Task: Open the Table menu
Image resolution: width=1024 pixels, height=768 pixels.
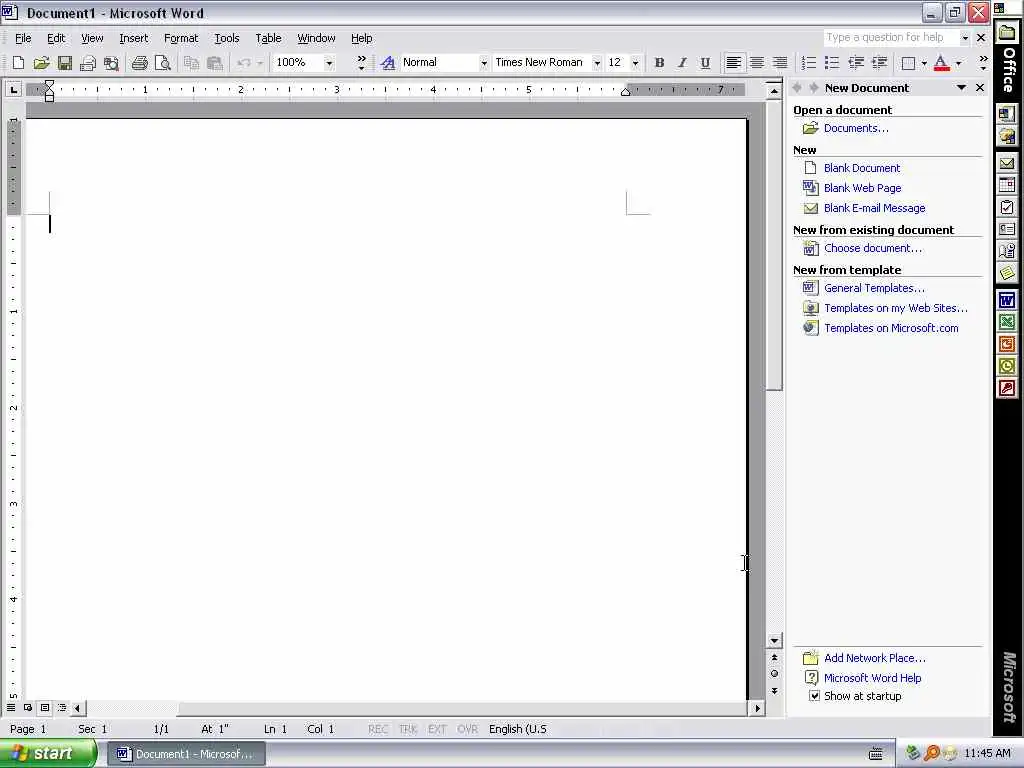Action: (268, 38)
